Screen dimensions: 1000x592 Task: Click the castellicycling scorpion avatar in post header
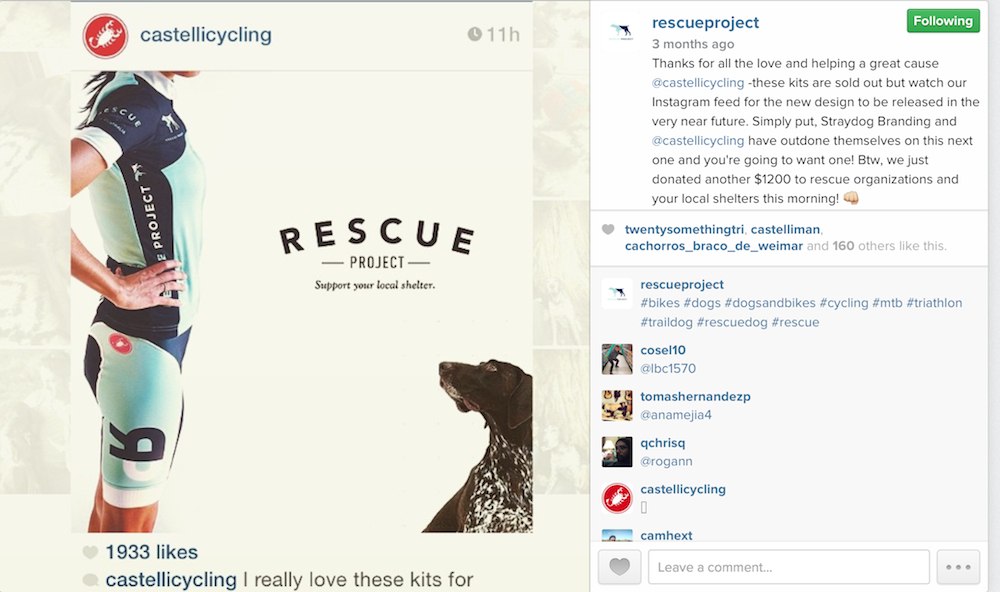105,35
